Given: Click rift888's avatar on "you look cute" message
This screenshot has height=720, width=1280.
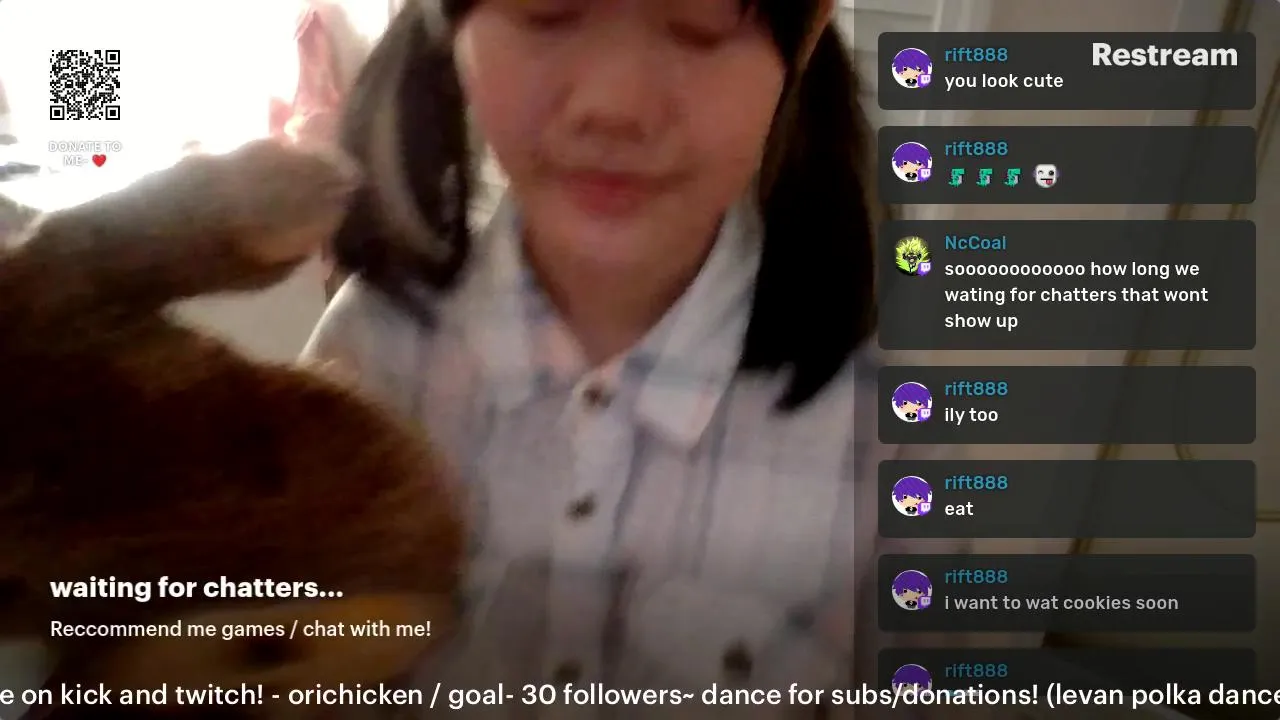Looking at the screenshot, I should pos(911,68).
